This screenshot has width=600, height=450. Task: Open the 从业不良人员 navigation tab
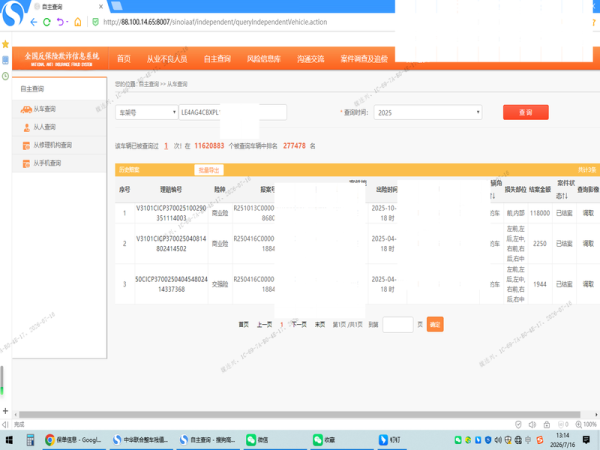[167, 59]
